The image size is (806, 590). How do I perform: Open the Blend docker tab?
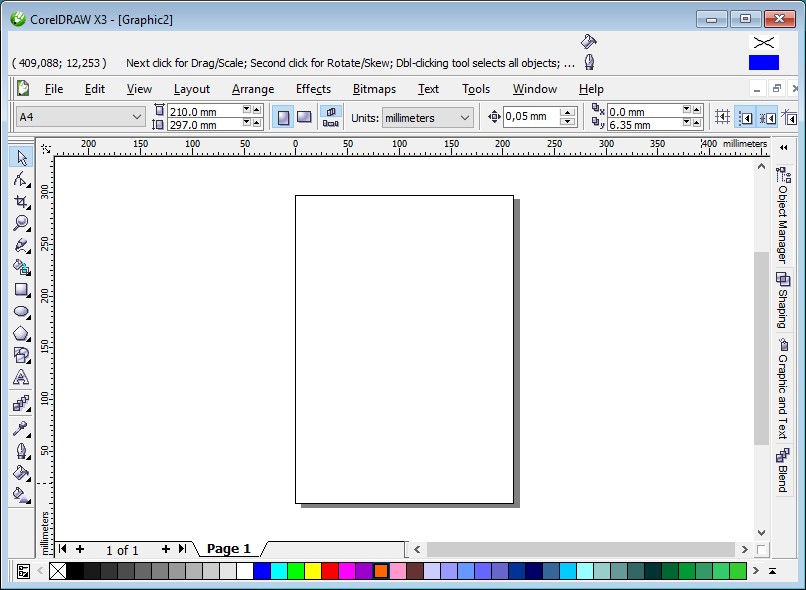[x=783, y=470]
